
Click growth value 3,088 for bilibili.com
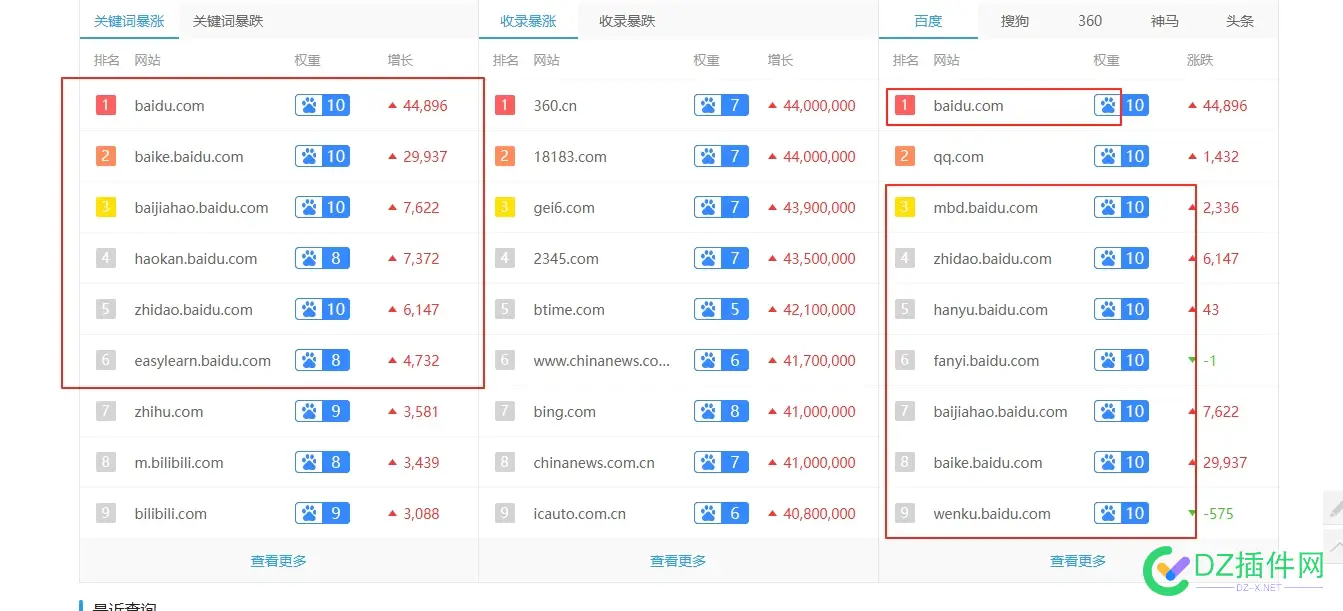421,514
